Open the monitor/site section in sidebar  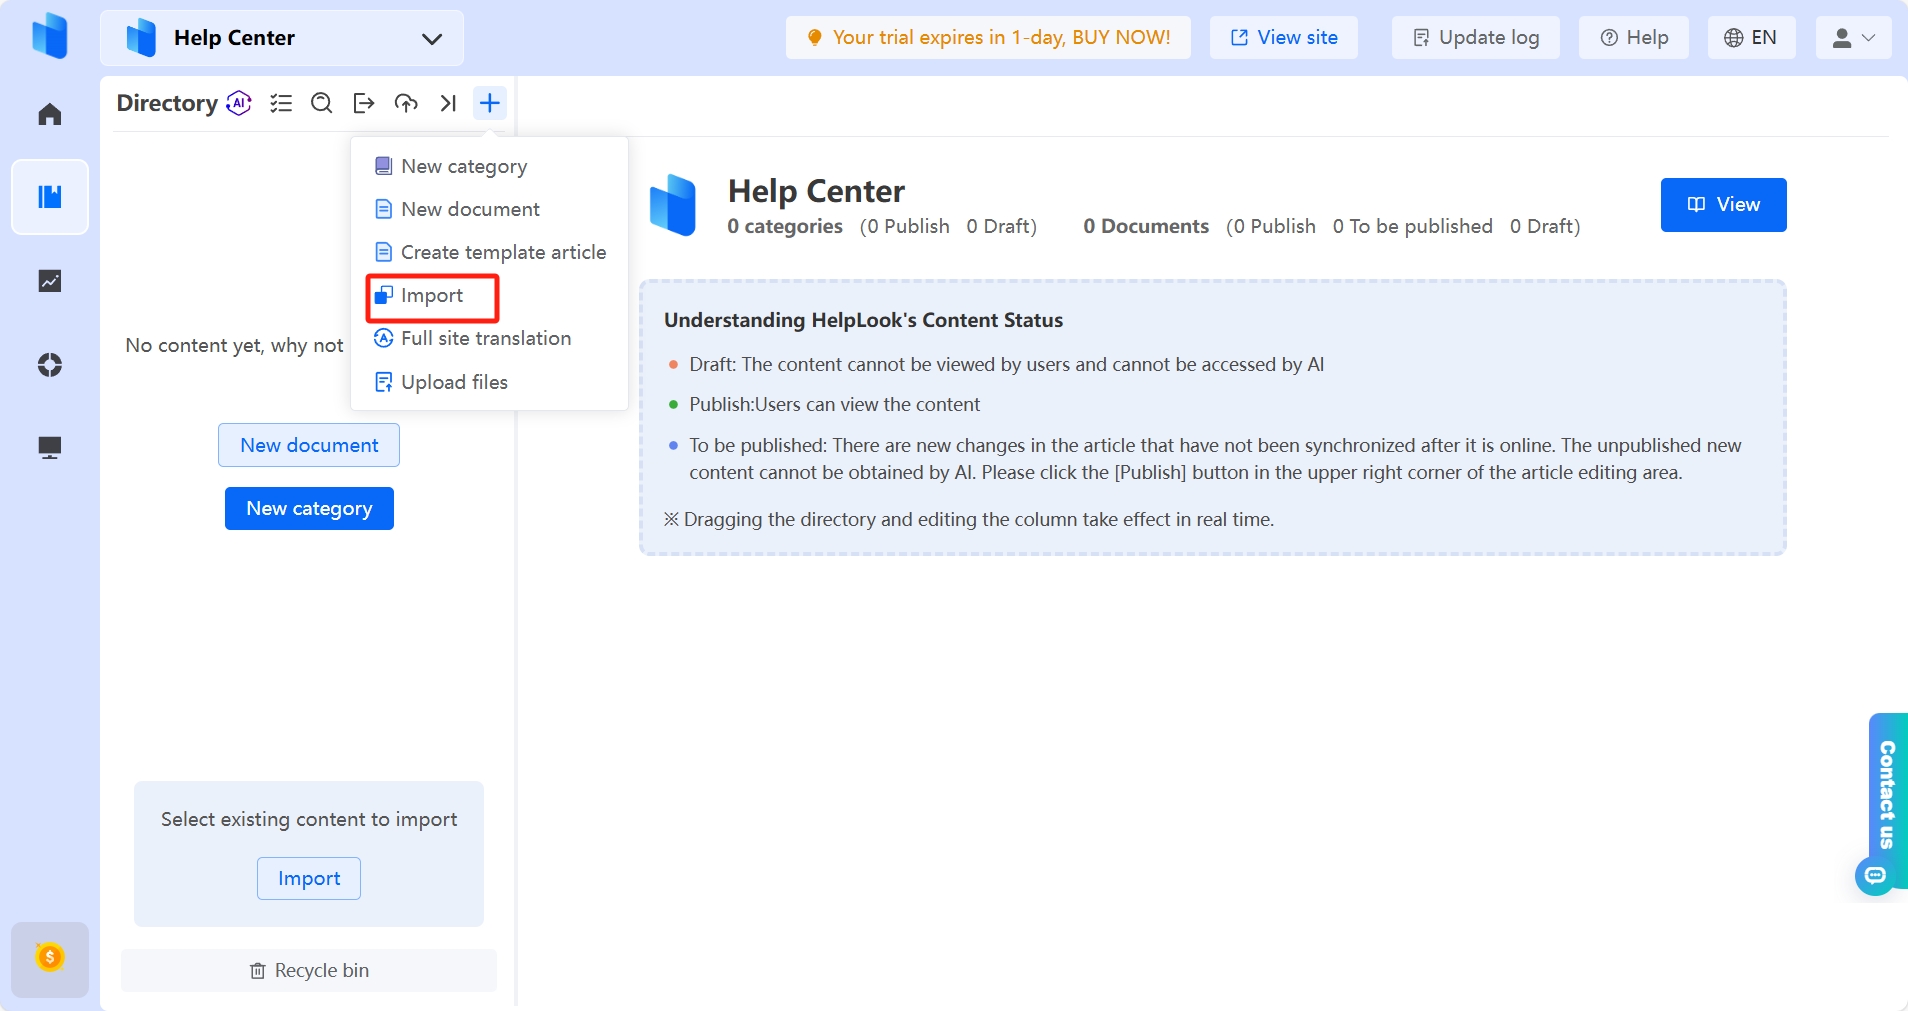[x=49, y=447]
